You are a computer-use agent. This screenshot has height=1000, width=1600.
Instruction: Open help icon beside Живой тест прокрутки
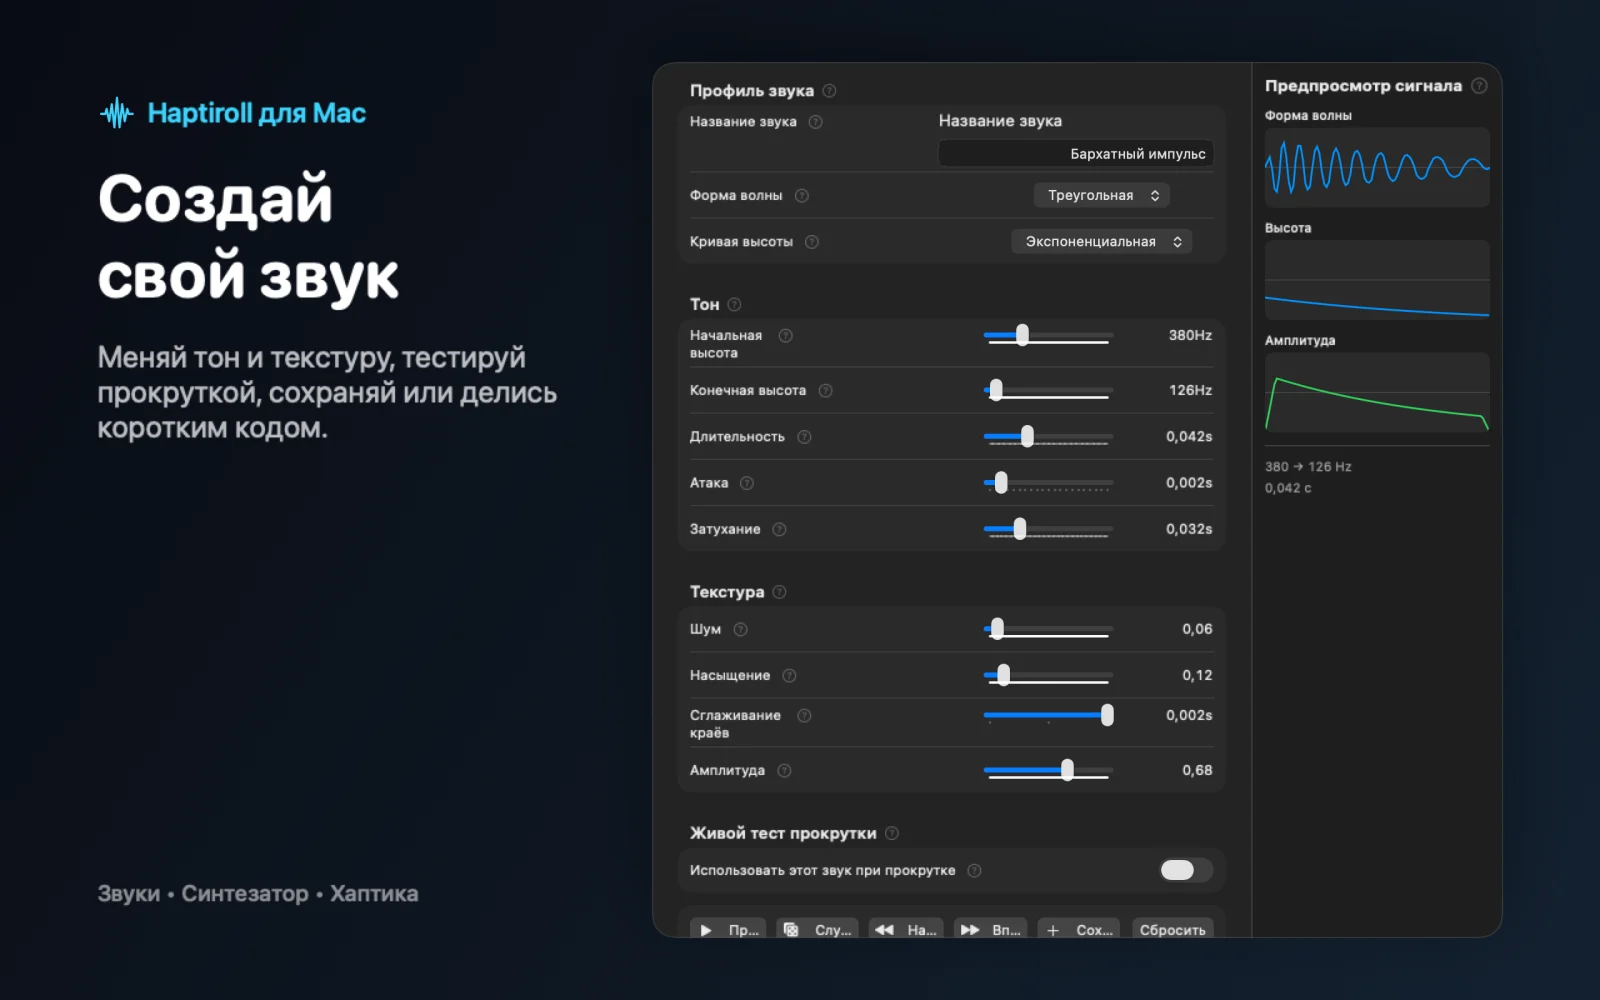(x=892, y=833)
